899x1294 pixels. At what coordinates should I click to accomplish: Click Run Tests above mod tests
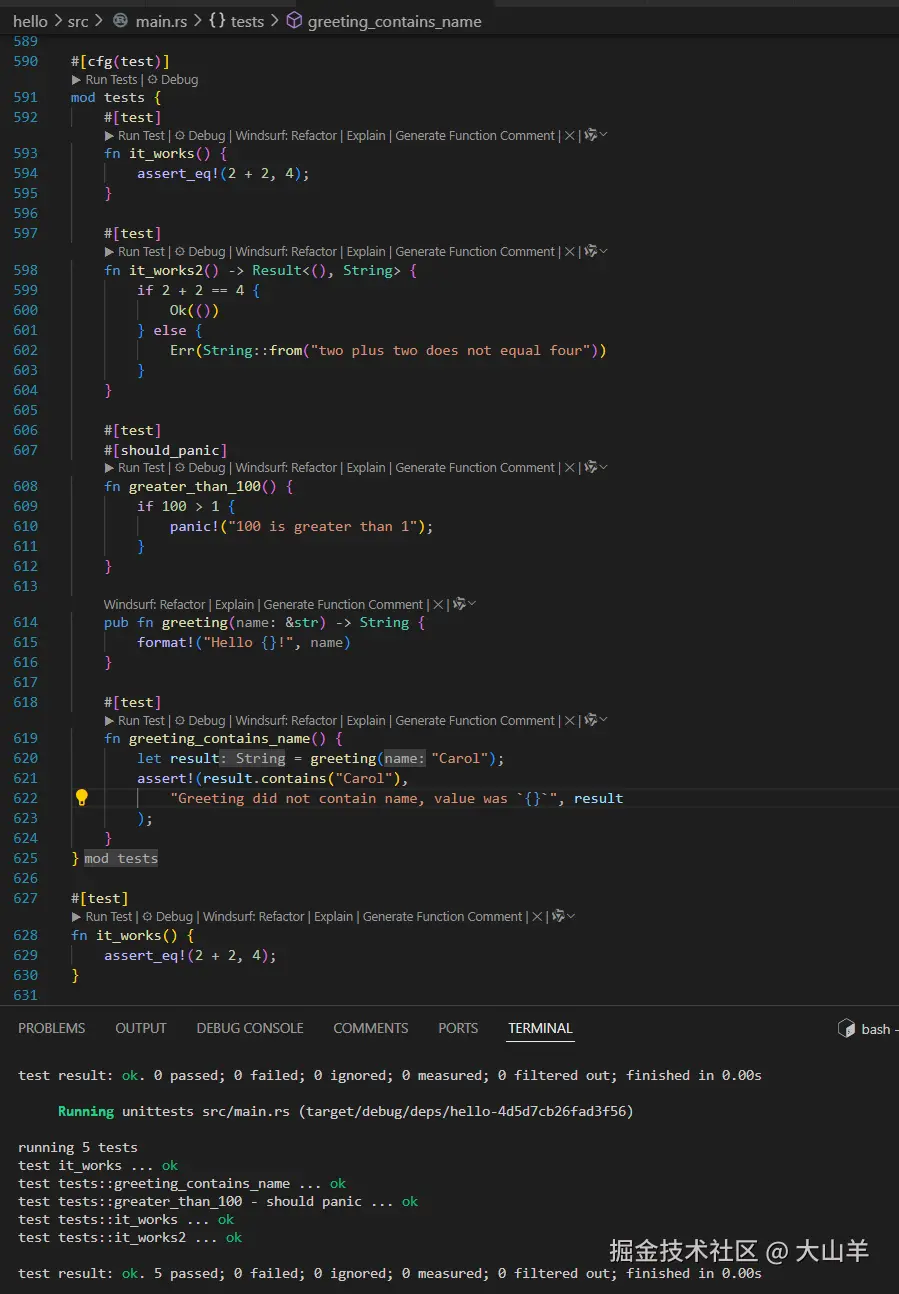110,80
